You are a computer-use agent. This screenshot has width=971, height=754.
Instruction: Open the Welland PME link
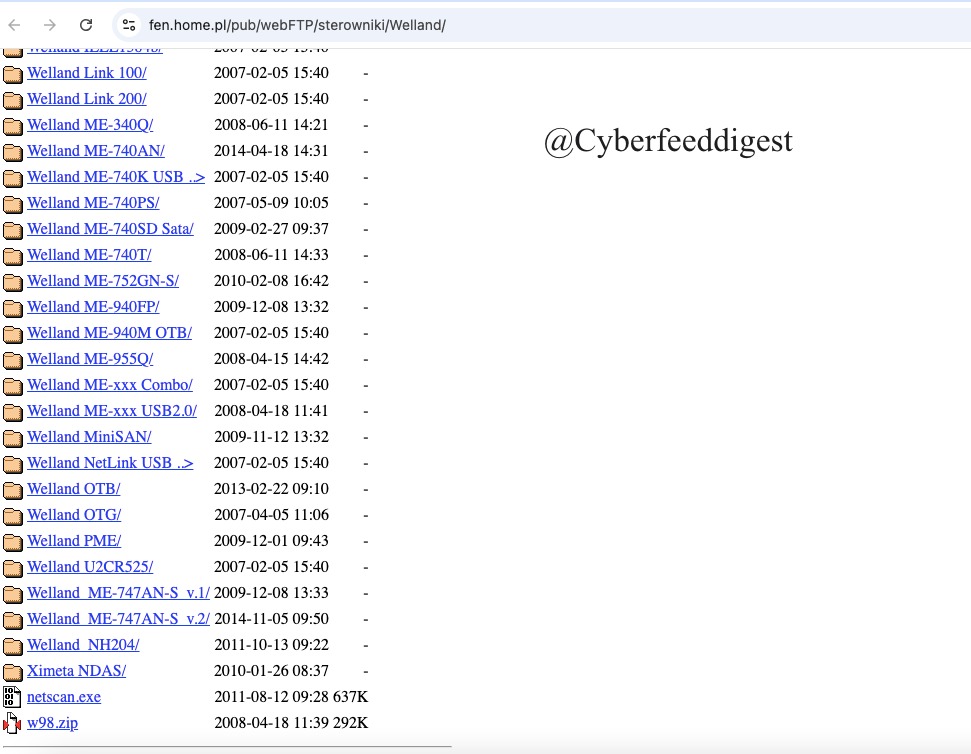tap(74, 540)
